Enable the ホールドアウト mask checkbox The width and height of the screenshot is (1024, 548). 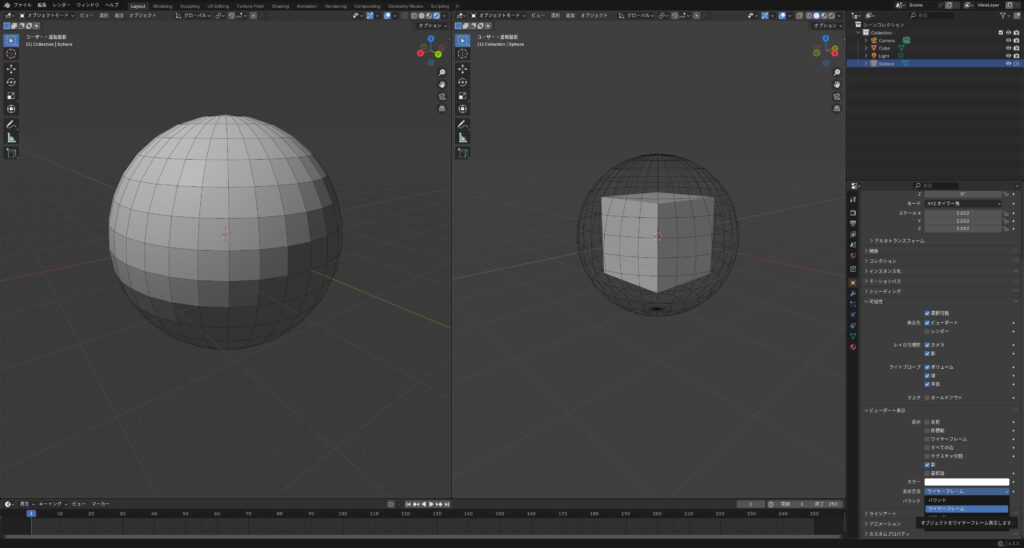(927, 397)
